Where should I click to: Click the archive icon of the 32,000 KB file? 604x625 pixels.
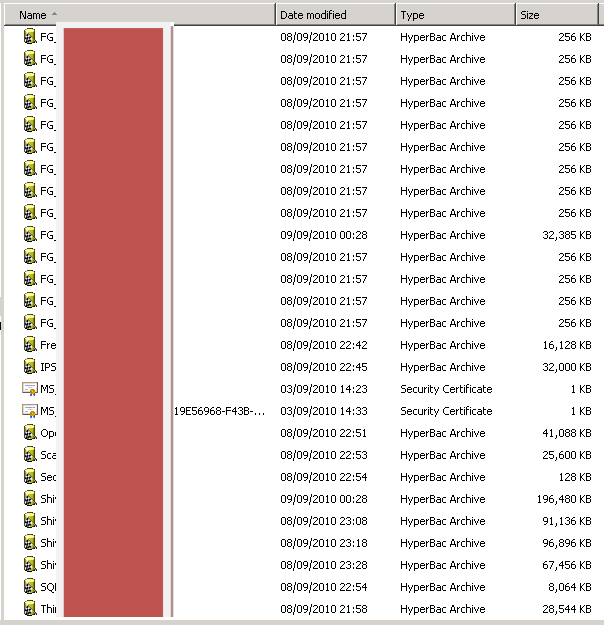[29, 367]
